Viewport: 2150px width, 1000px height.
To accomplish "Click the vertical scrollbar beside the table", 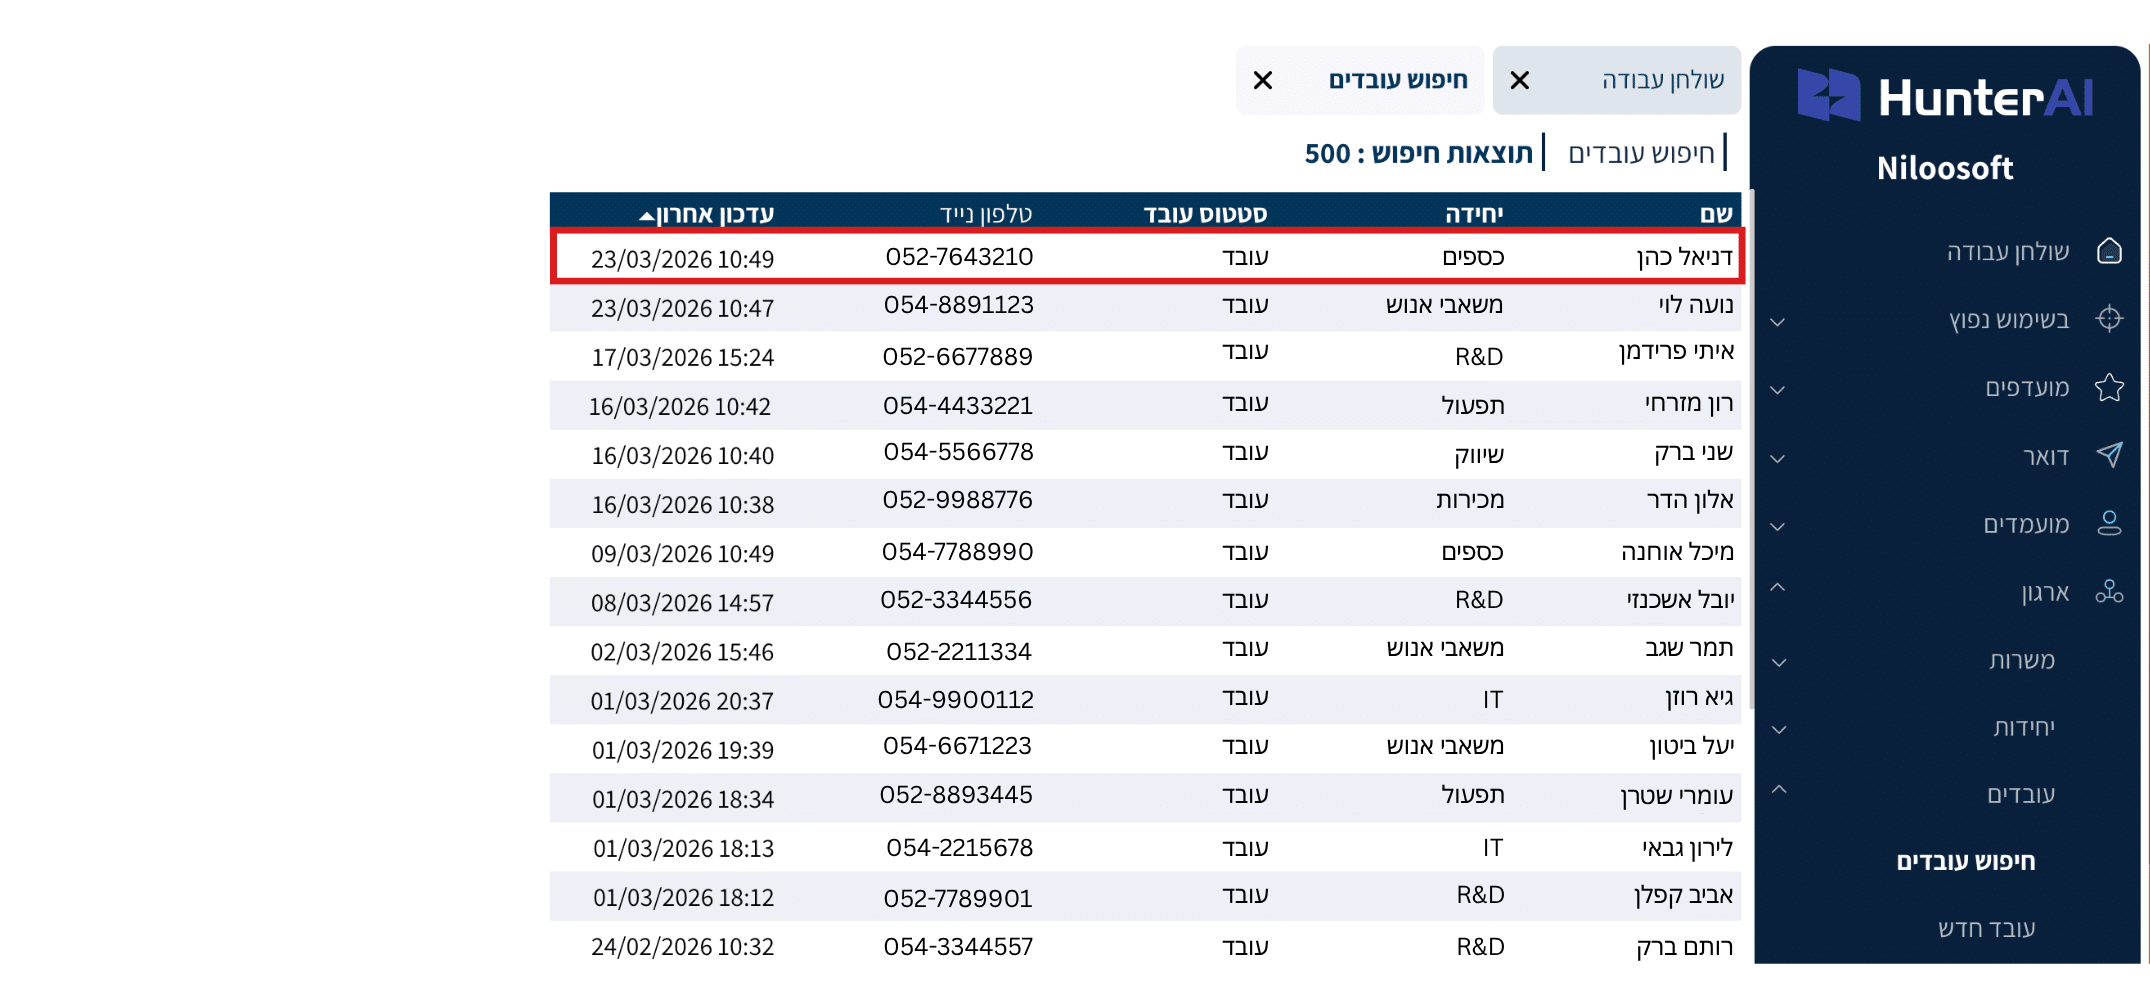I will coord(1749,450).
